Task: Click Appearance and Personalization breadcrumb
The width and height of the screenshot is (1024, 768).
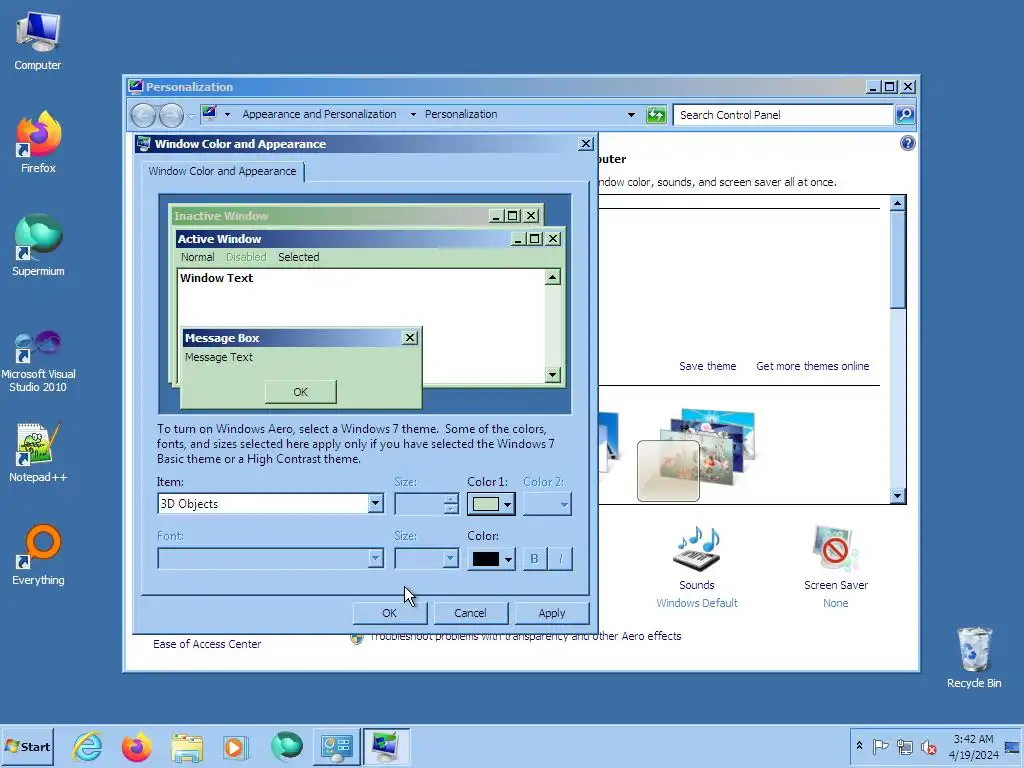Action: click(x=319, y=114)
